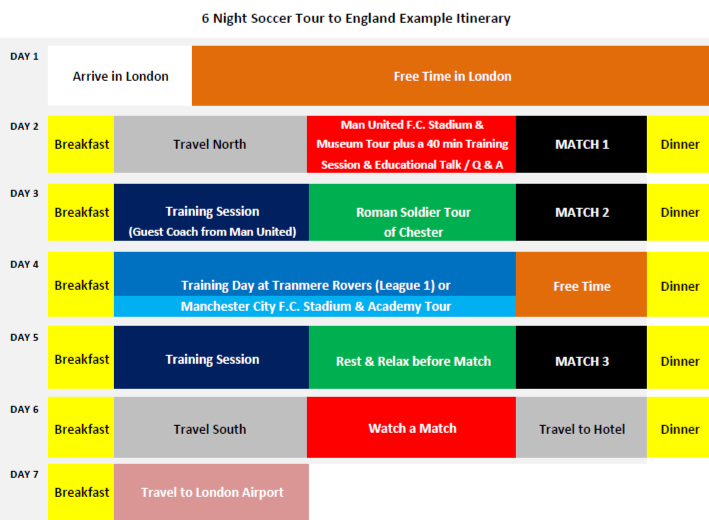Click the DAY 3 row label
This screenshot has width=709, height=520.
tap(24, 194)
